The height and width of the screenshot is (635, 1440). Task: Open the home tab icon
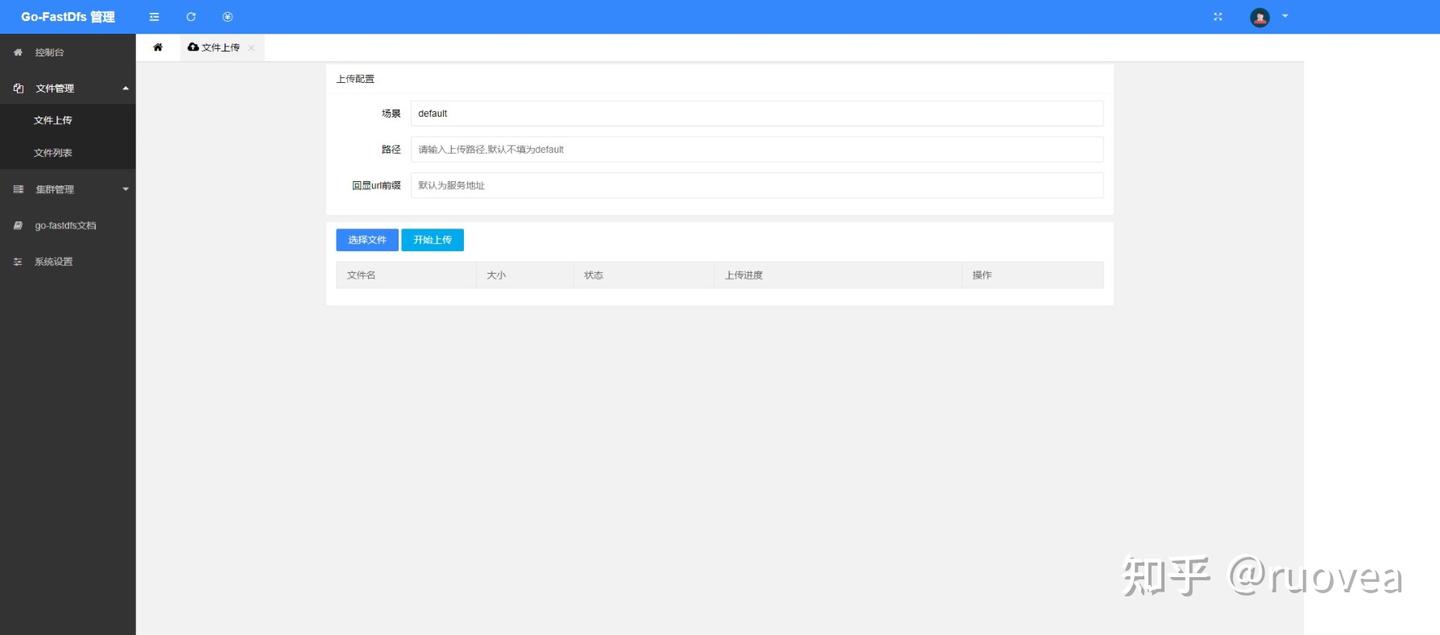pos(158,47)
